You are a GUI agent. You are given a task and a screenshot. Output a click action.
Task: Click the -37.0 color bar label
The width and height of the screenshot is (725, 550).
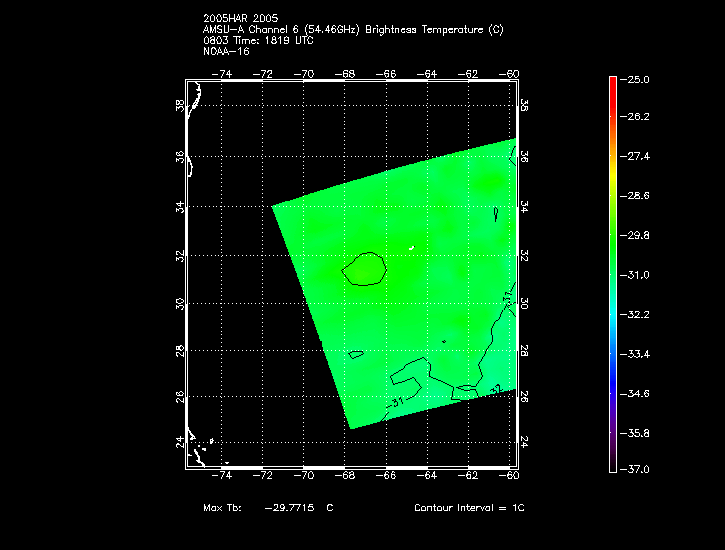(x=638, y=469)
